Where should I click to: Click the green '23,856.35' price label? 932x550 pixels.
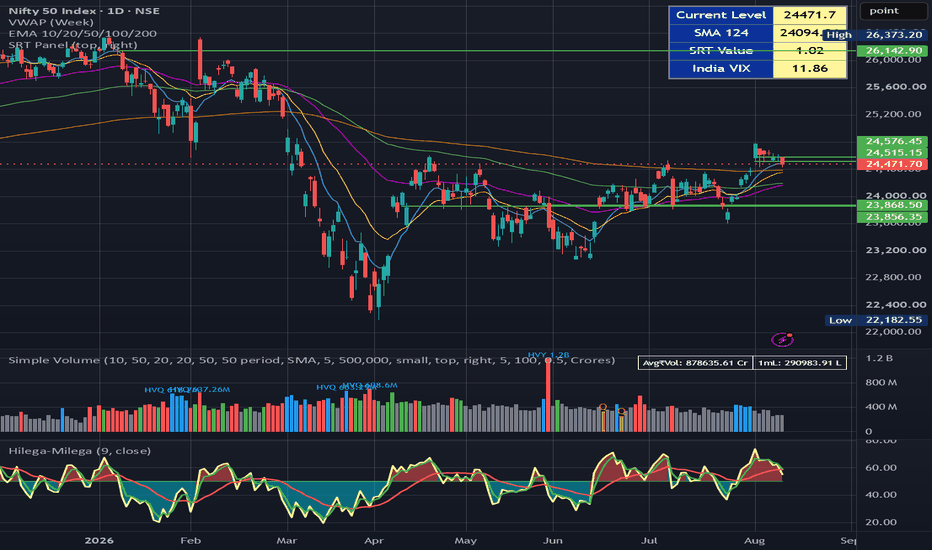(893, 216)
